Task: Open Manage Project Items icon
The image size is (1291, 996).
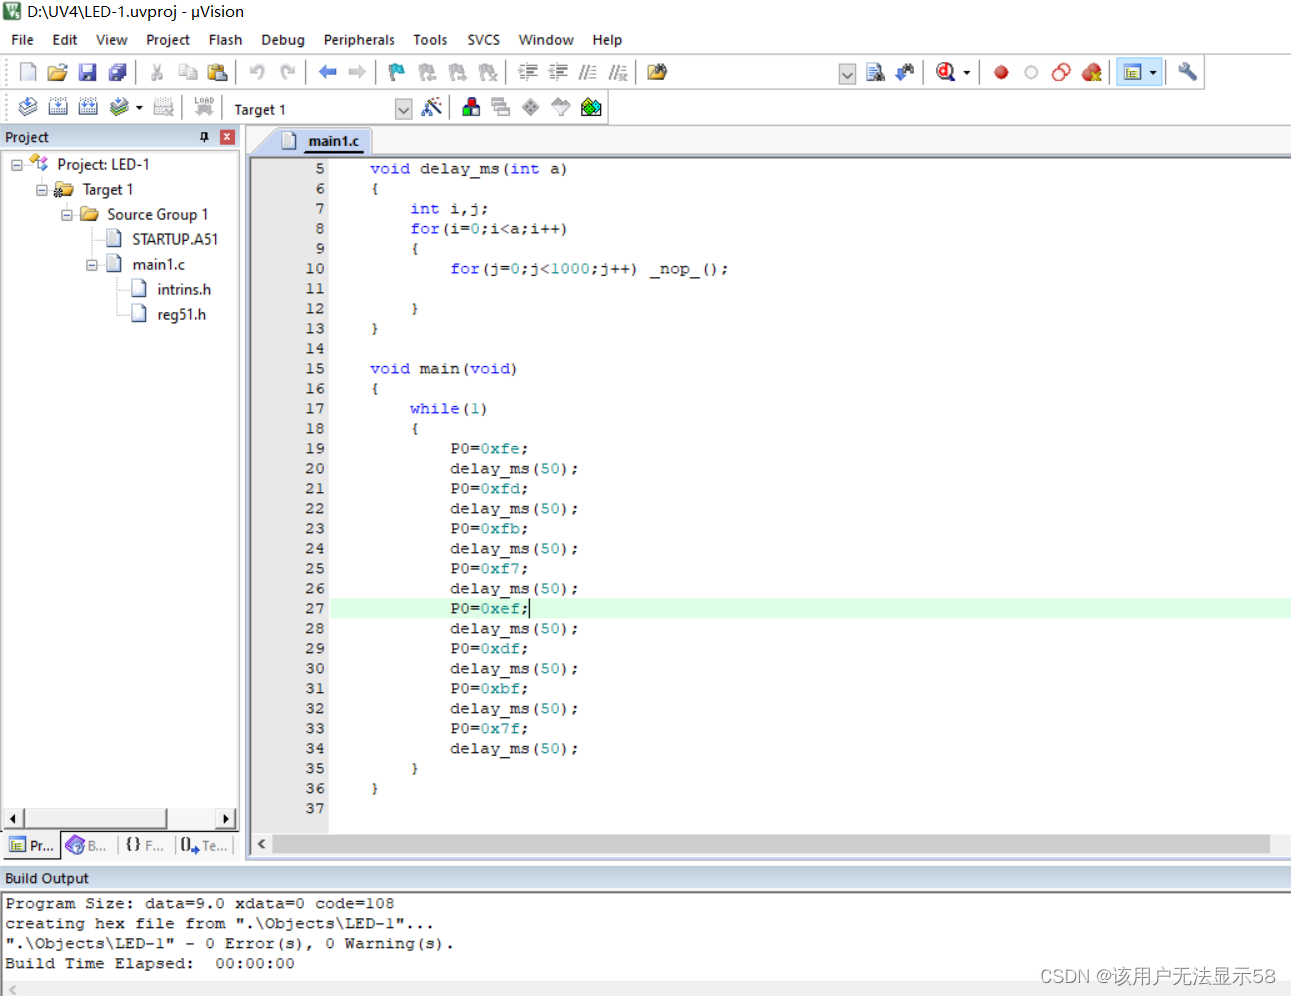Action: point(471,107)
